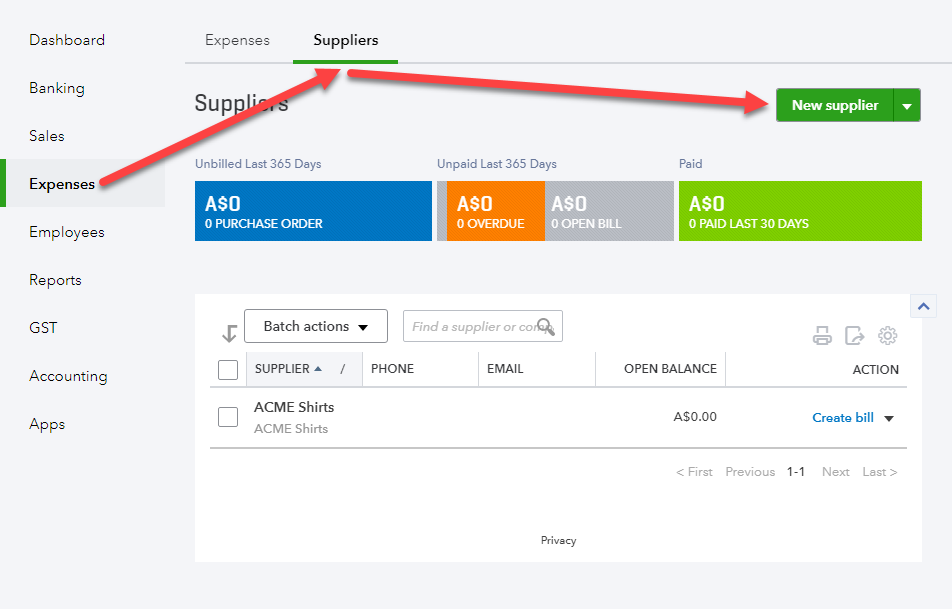The width and height of the screenshot is (952, 609).
Task: Open the Batch actions dropdown
Action: click(316, 326)
